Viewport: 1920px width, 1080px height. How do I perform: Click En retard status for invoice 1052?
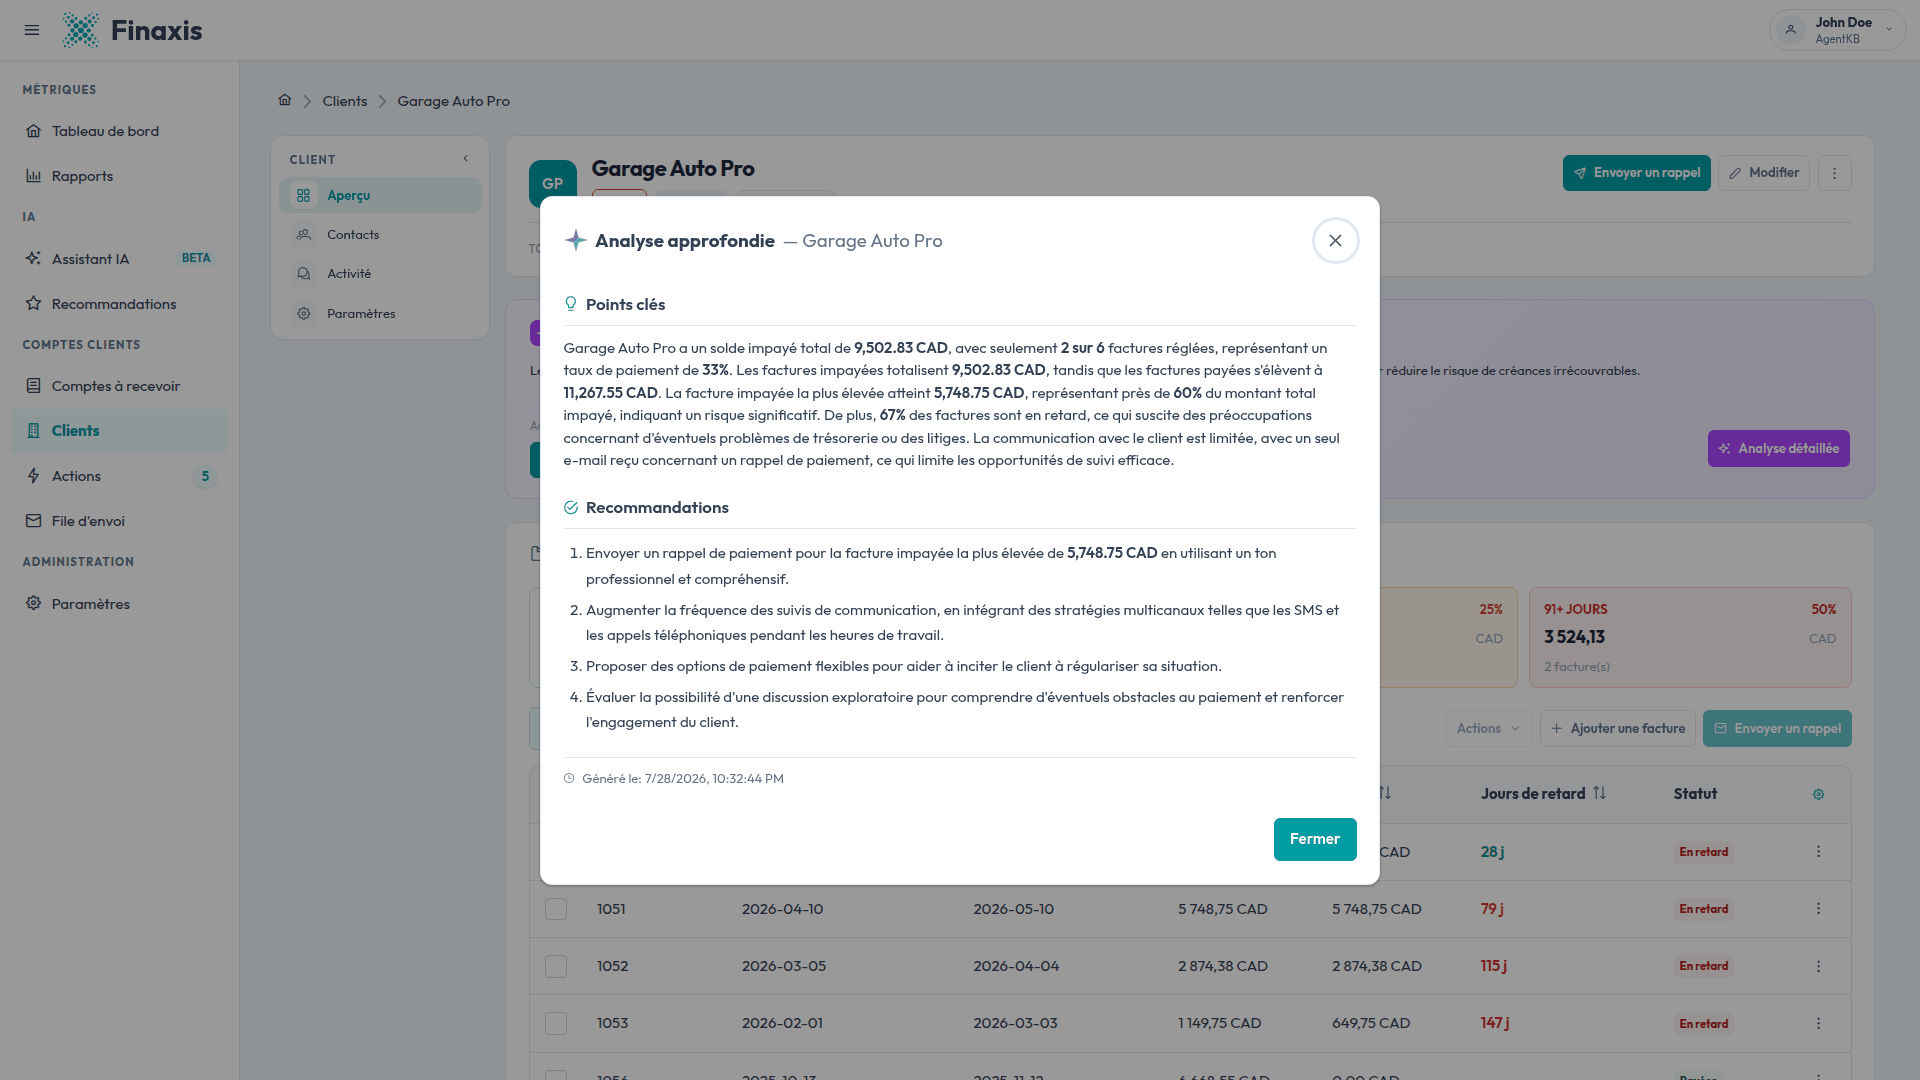click(x=1704, y=966)
